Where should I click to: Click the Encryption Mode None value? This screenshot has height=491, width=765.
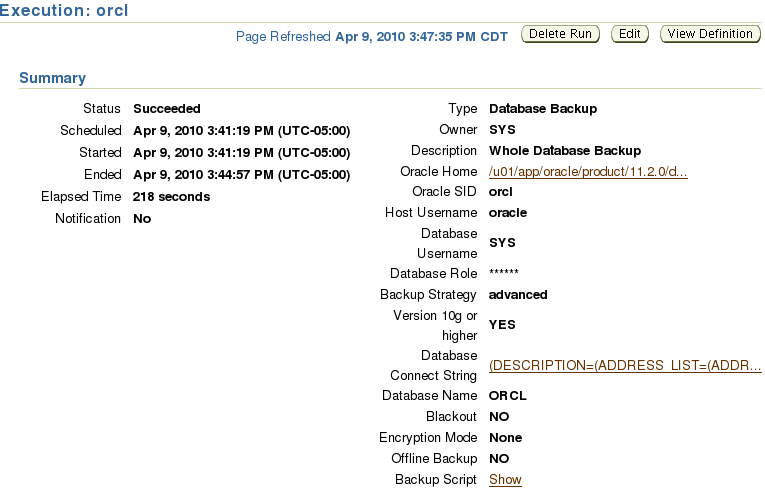click(x=505, y=438)
